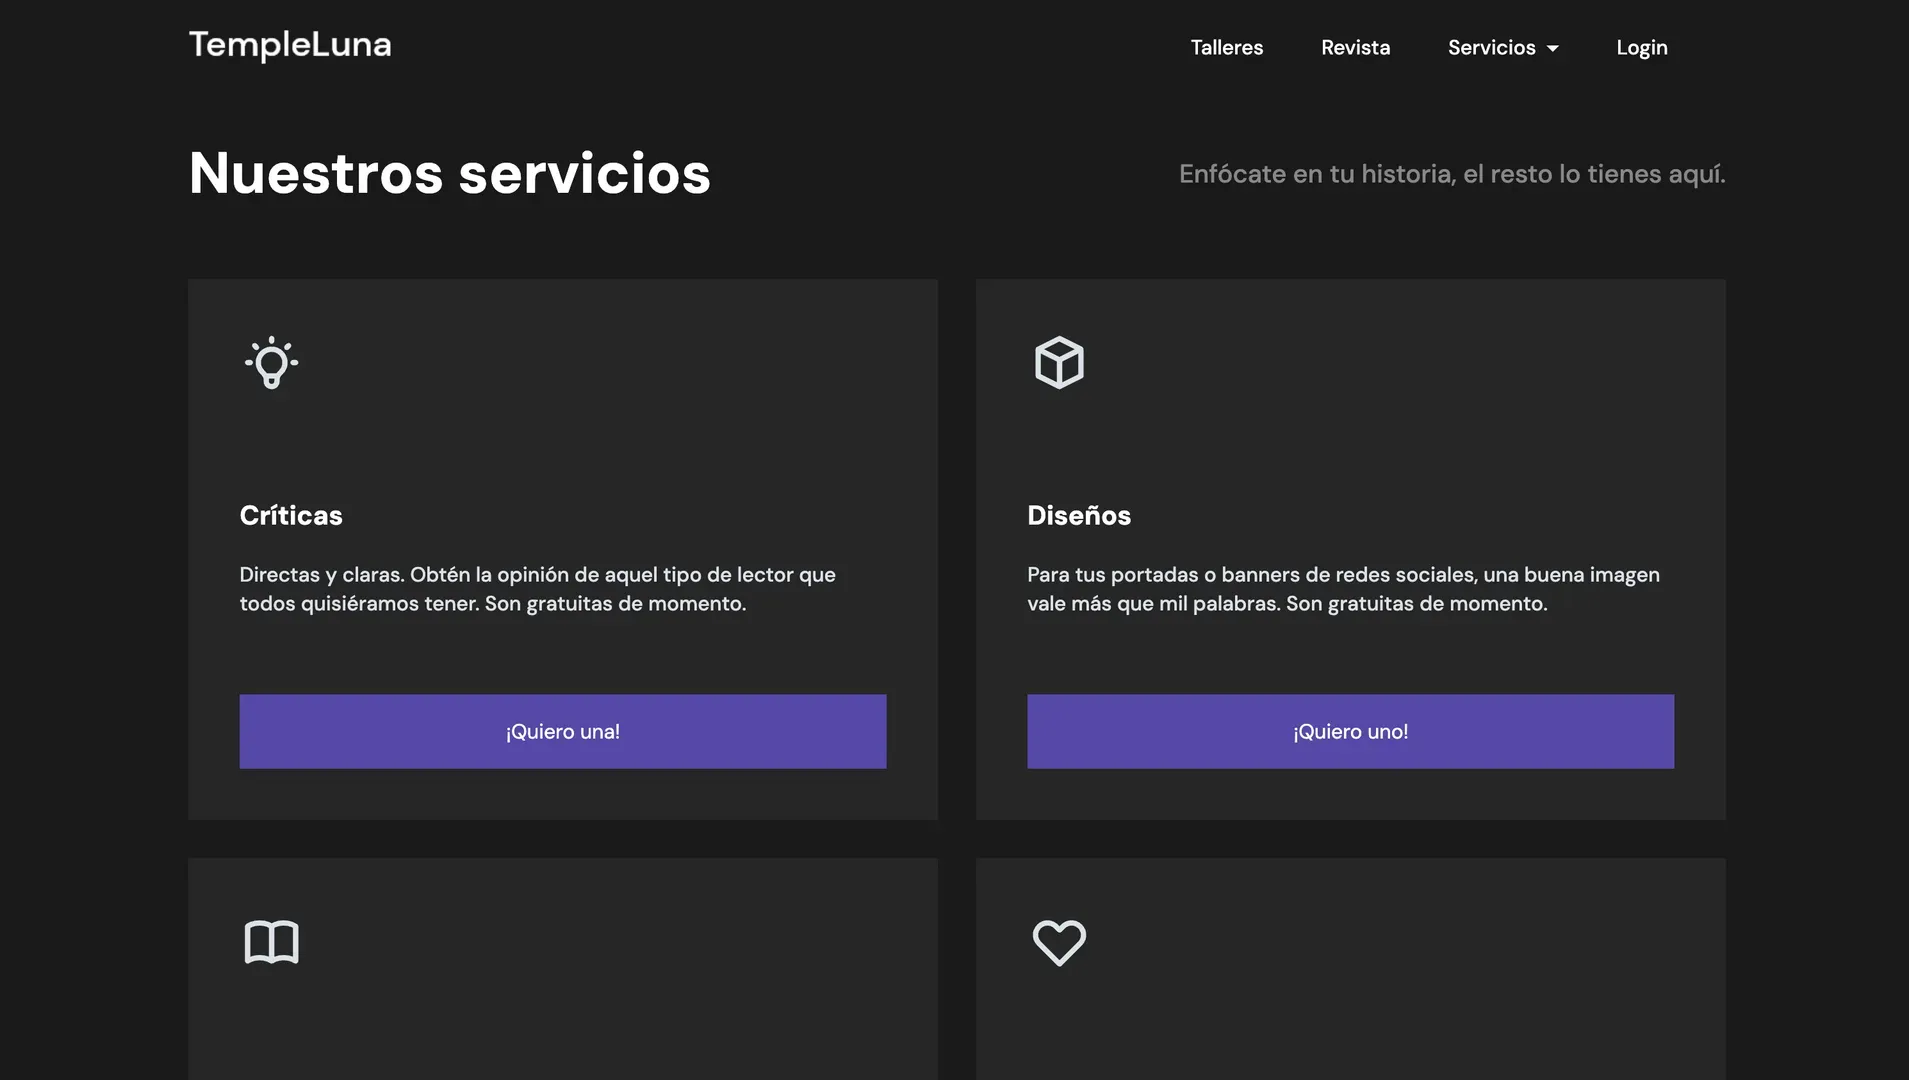Click the tagline 'Enfócate en tu historia'
Image resolution: width=1909 pixels, height=1080 pixels.
1451,174
